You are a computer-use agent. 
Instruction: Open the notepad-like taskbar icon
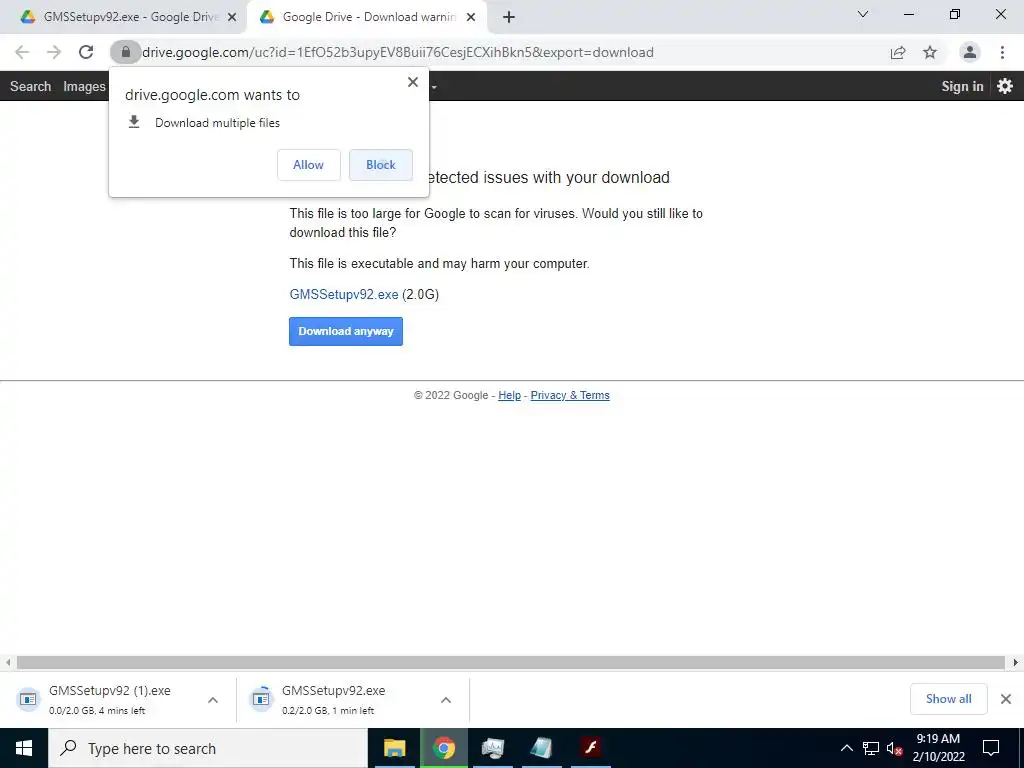[541, 748]
